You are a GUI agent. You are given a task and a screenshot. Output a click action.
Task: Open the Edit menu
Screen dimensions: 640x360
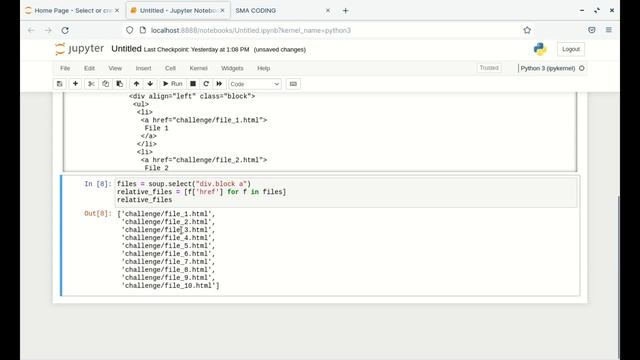89,68
